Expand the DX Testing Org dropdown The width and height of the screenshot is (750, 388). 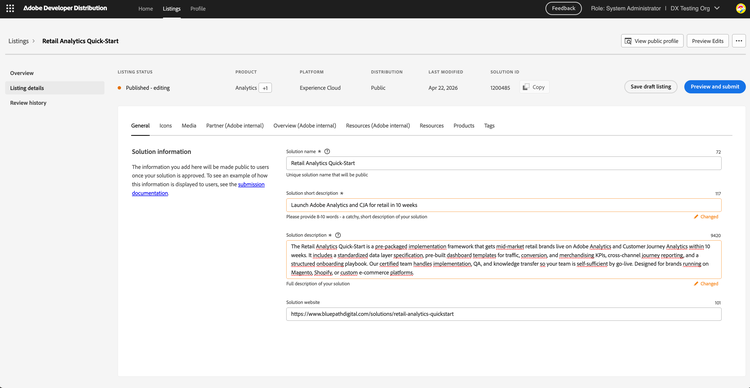pyautogui.click(x=695, y=9)
